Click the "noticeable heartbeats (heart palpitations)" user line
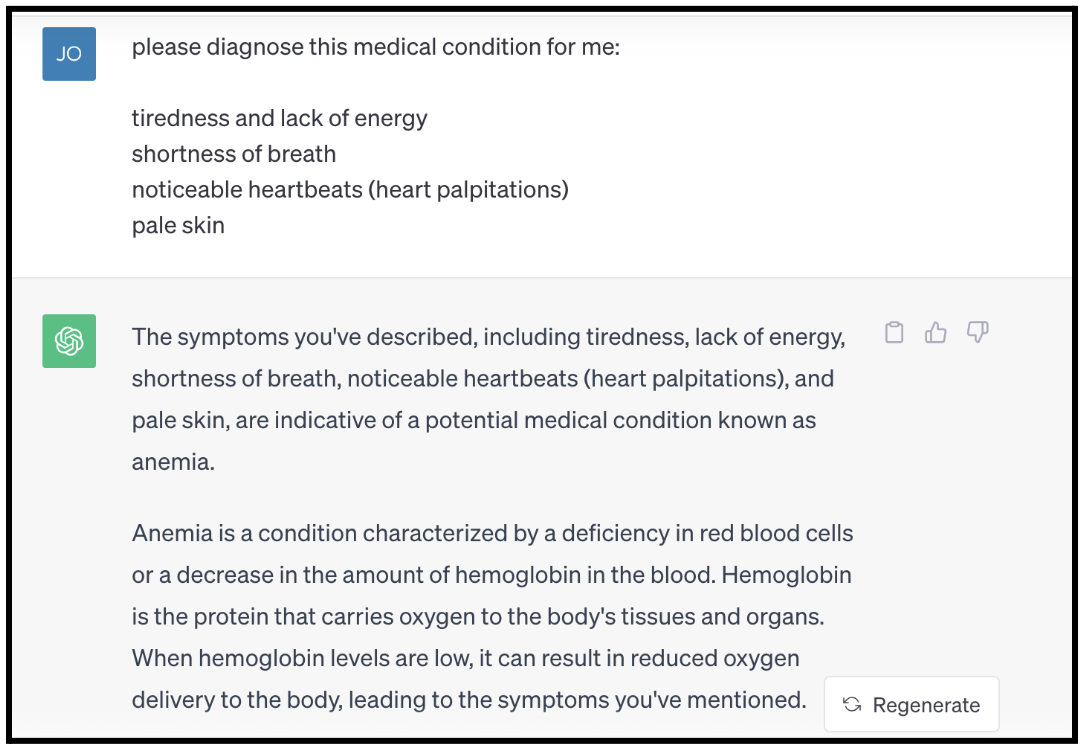1086x752 pixels. [x=350, y=189]
